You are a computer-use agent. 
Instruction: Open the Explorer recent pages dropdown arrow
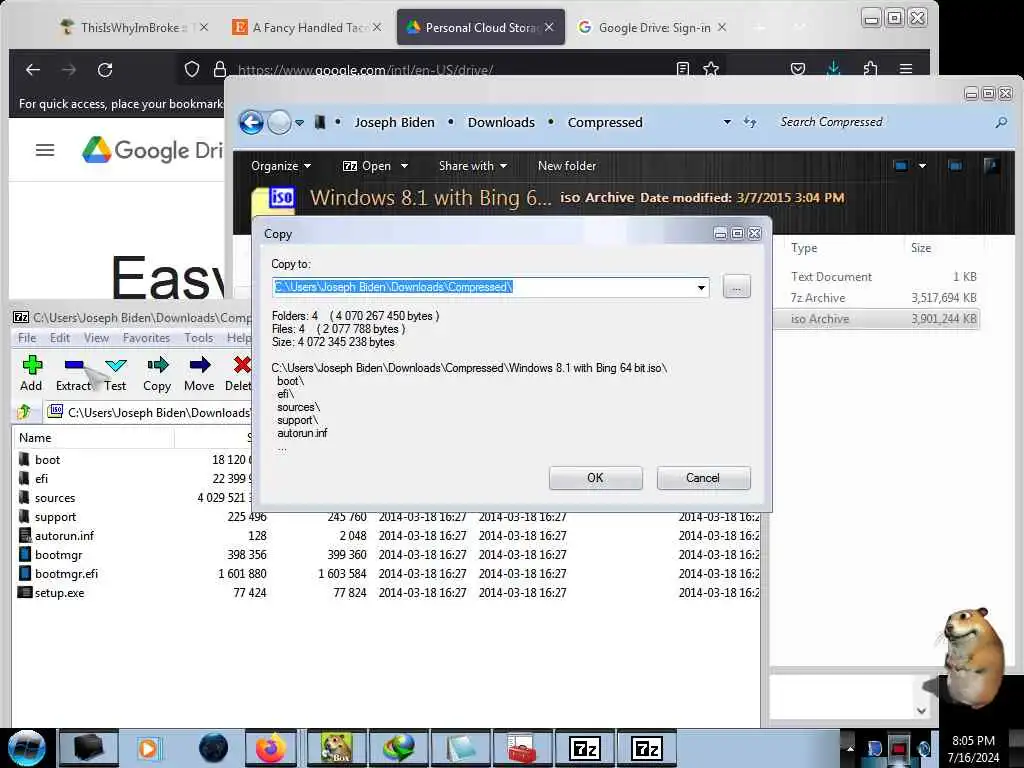299,122
